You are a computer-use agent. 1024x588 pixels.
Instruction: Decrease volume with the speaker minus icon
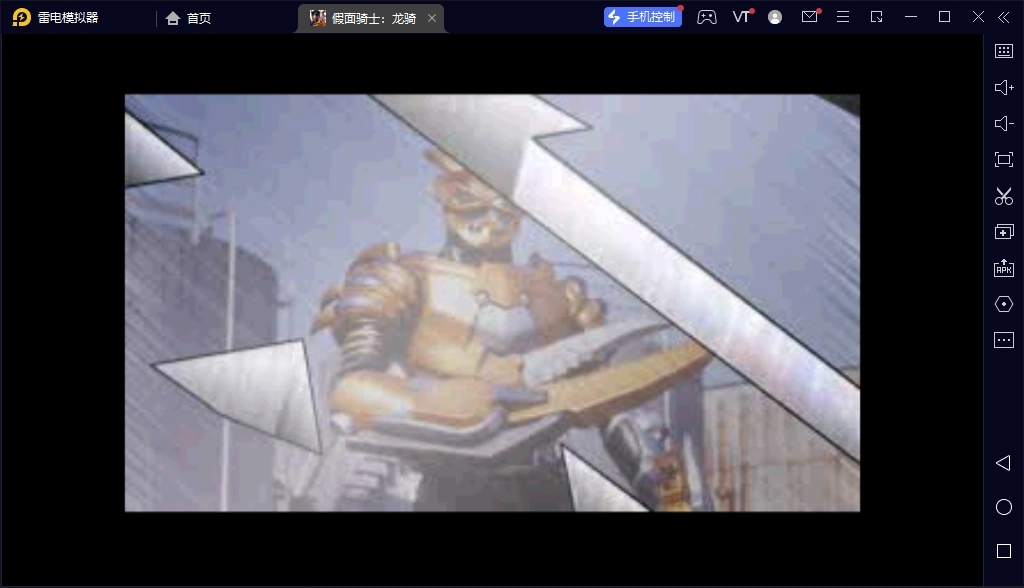(1004, 124)
